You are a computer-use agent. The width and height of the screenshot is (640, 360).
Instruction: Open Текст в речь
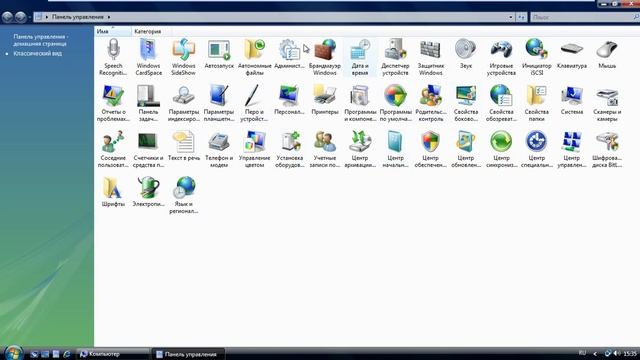click(x=183, y=146)
